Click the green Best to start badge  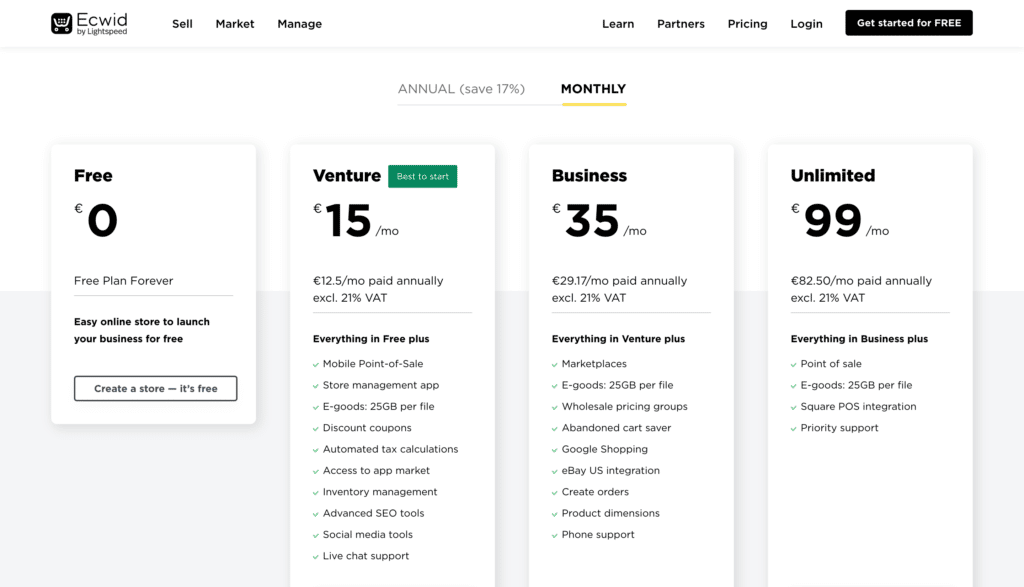pyautogui.click(x=423, y=176)
